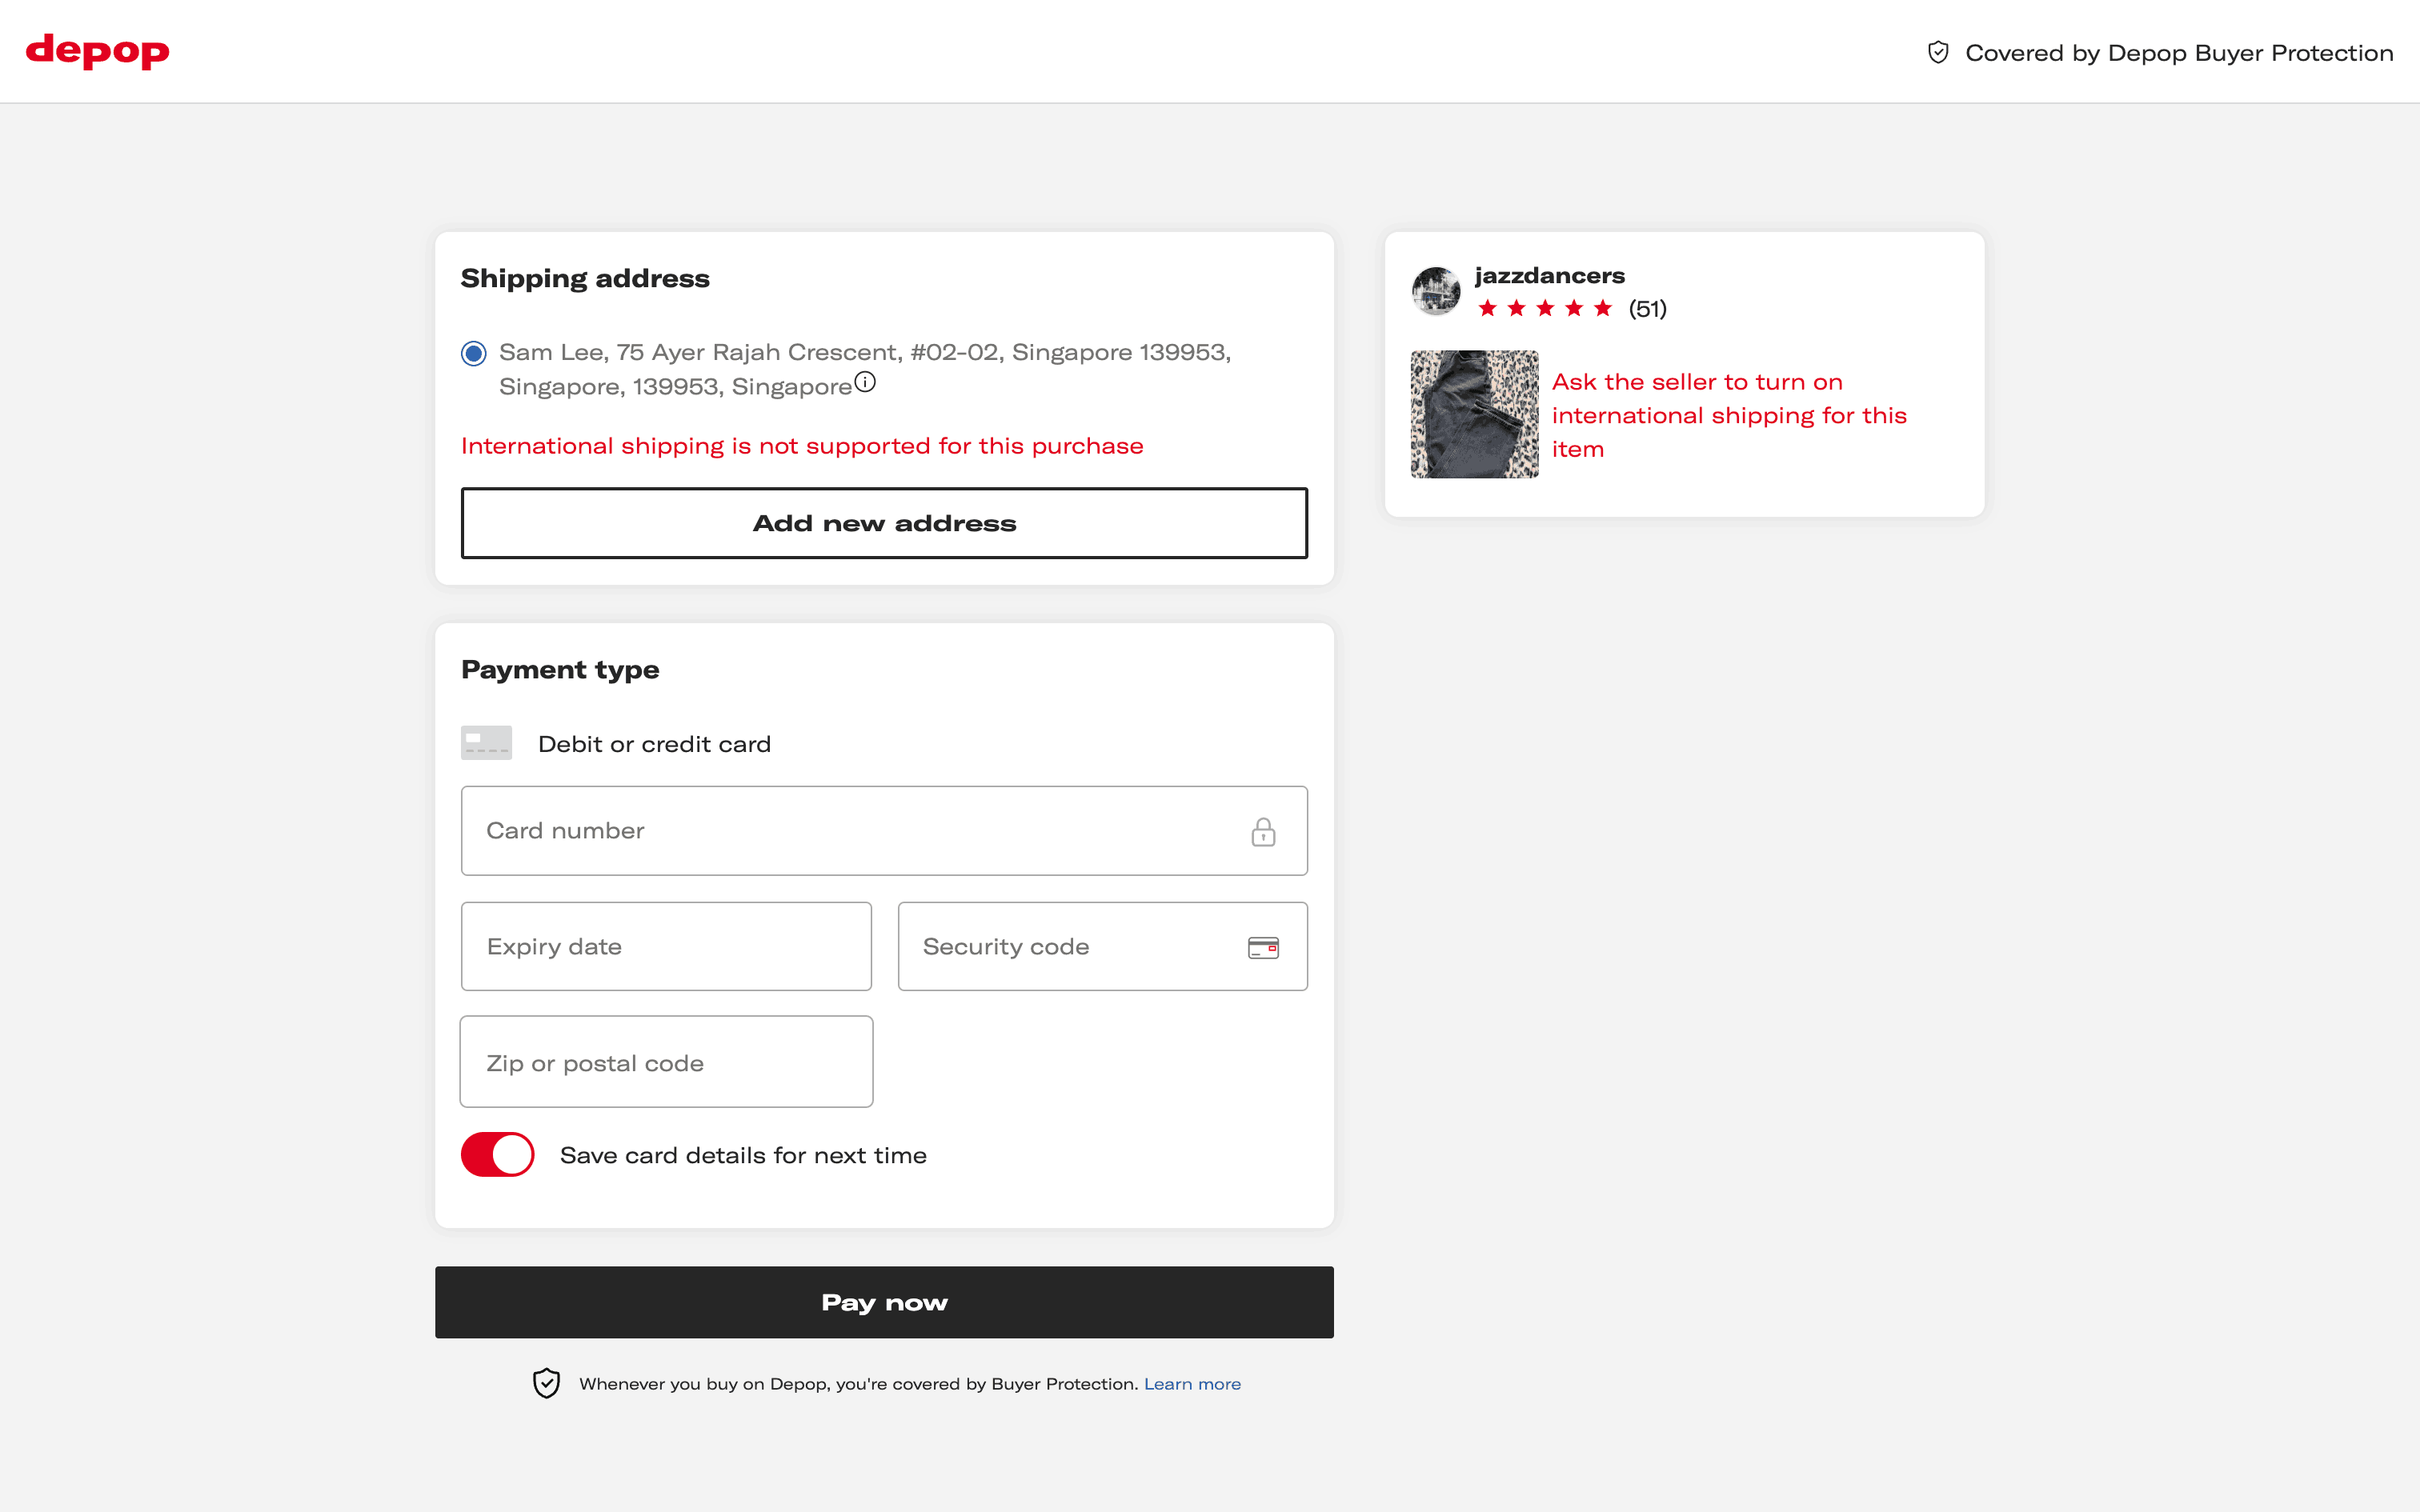
Task: Click the debit or credit card icon
Action: pyautogui.click(x=486, y=743)
